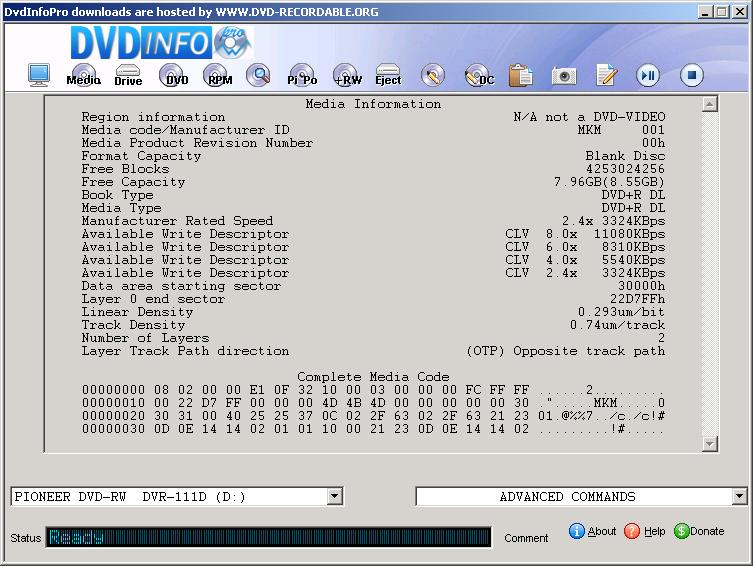Run the Pi Po scan icon
The image size is (753, 566).
coord(302,75)
